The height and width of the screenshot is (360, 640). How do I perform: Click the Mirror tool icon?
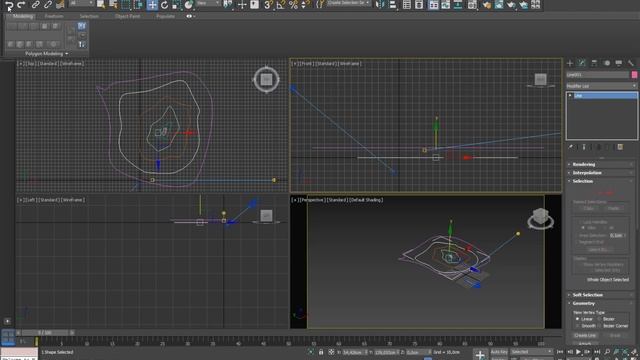tap(380, 5)
